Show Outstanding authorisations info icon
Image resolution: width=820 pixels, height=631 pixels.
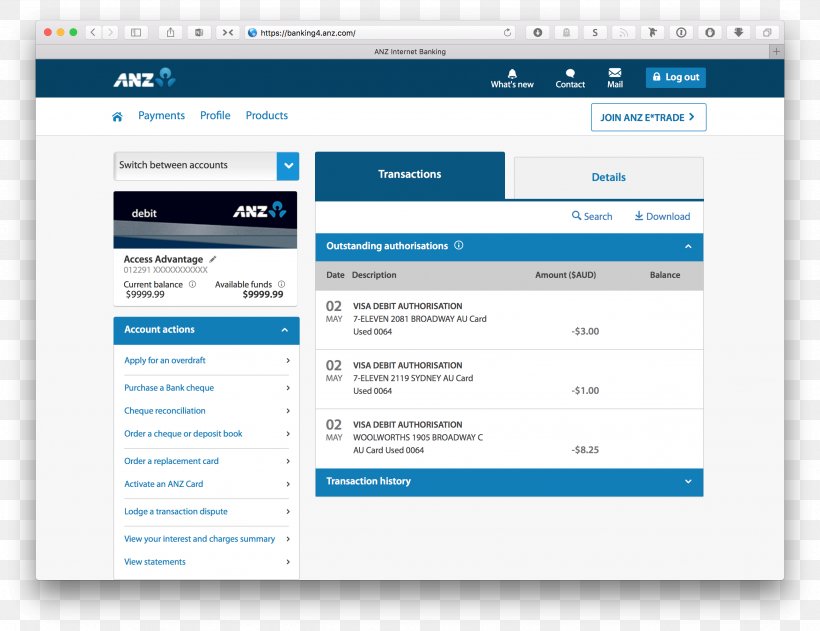459,245
